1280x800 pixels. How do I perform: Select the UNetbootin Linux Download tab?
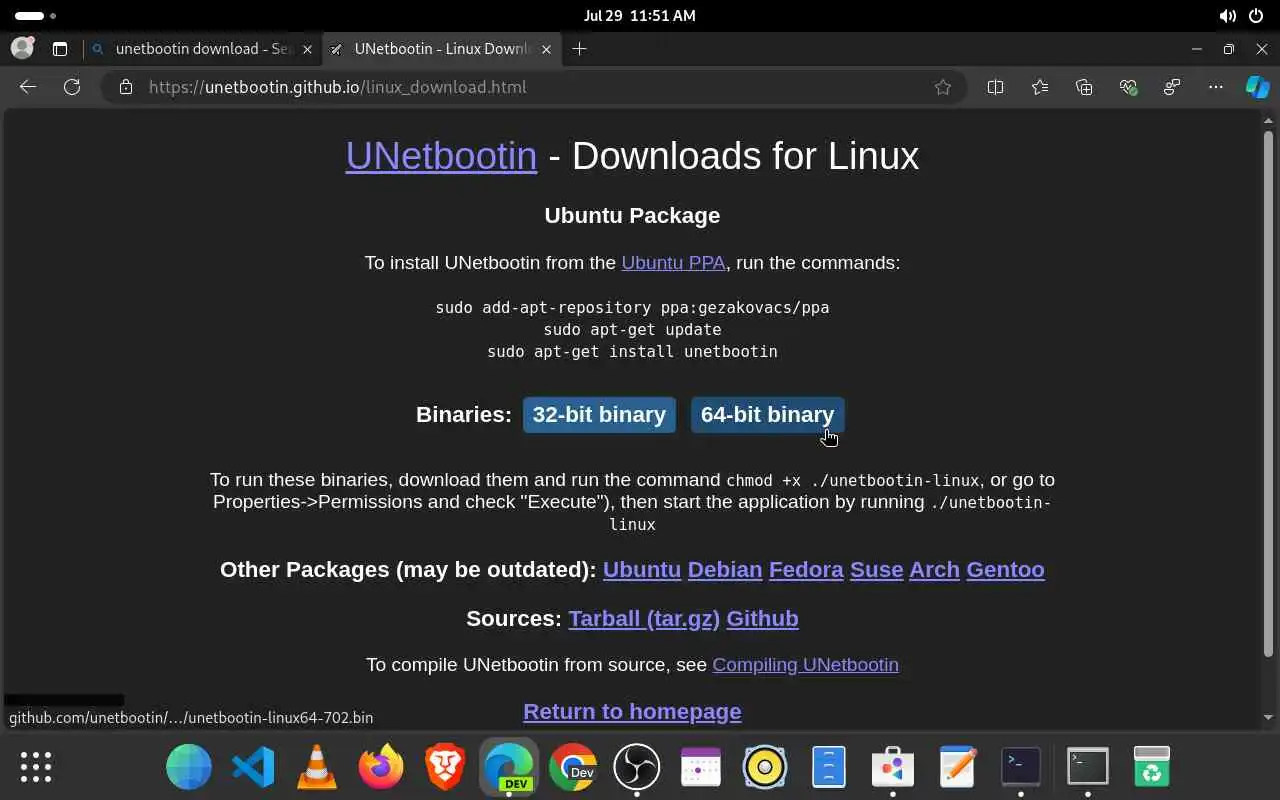point(442,48)
